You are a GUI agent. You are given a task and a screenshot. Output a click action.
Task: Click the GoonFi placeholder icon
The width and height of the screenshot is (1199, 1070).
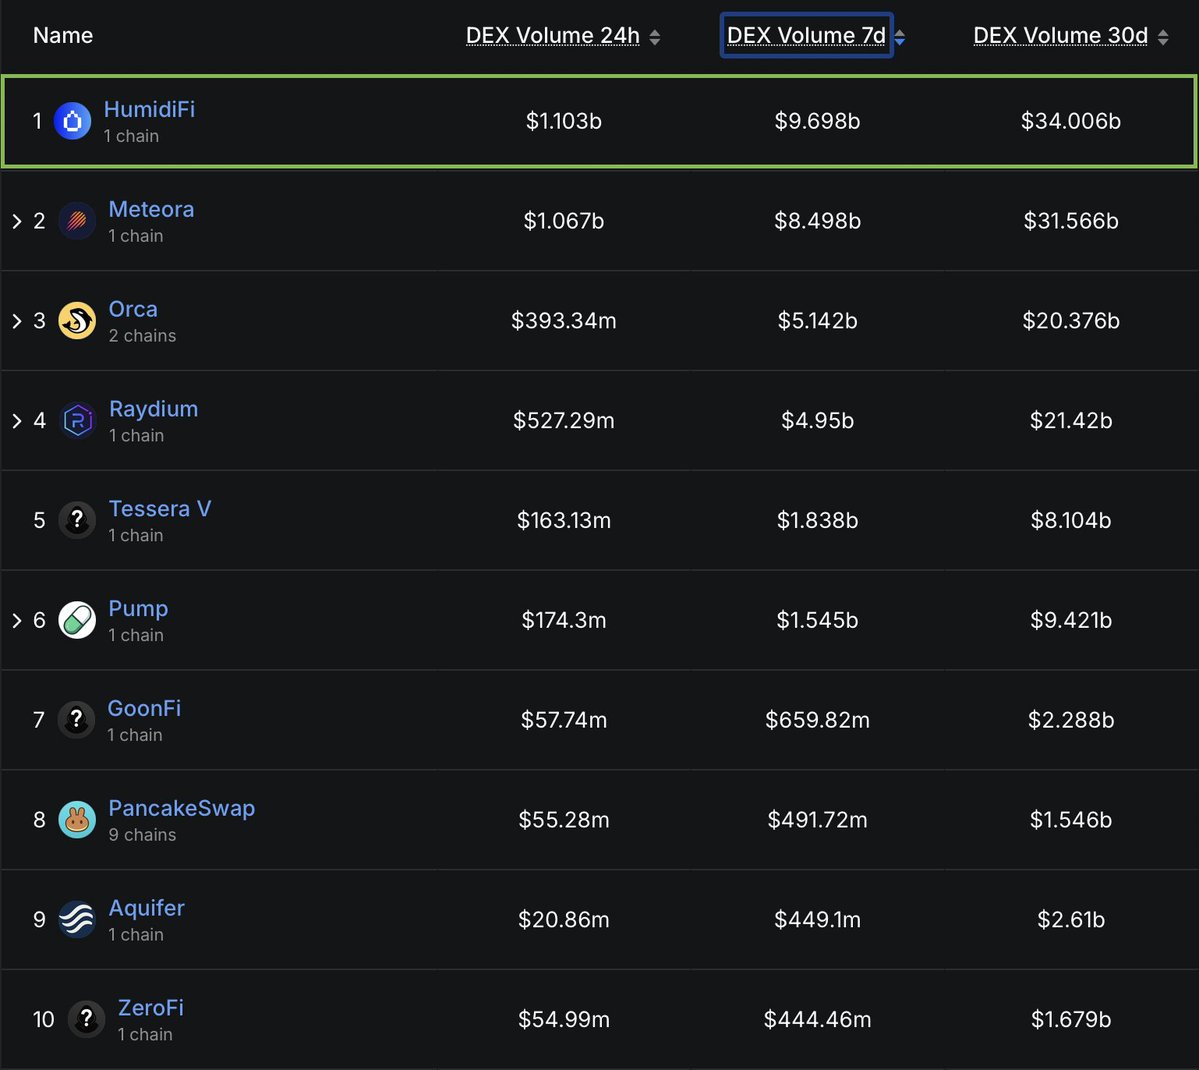pyautogui.click(x=76, y=720)
